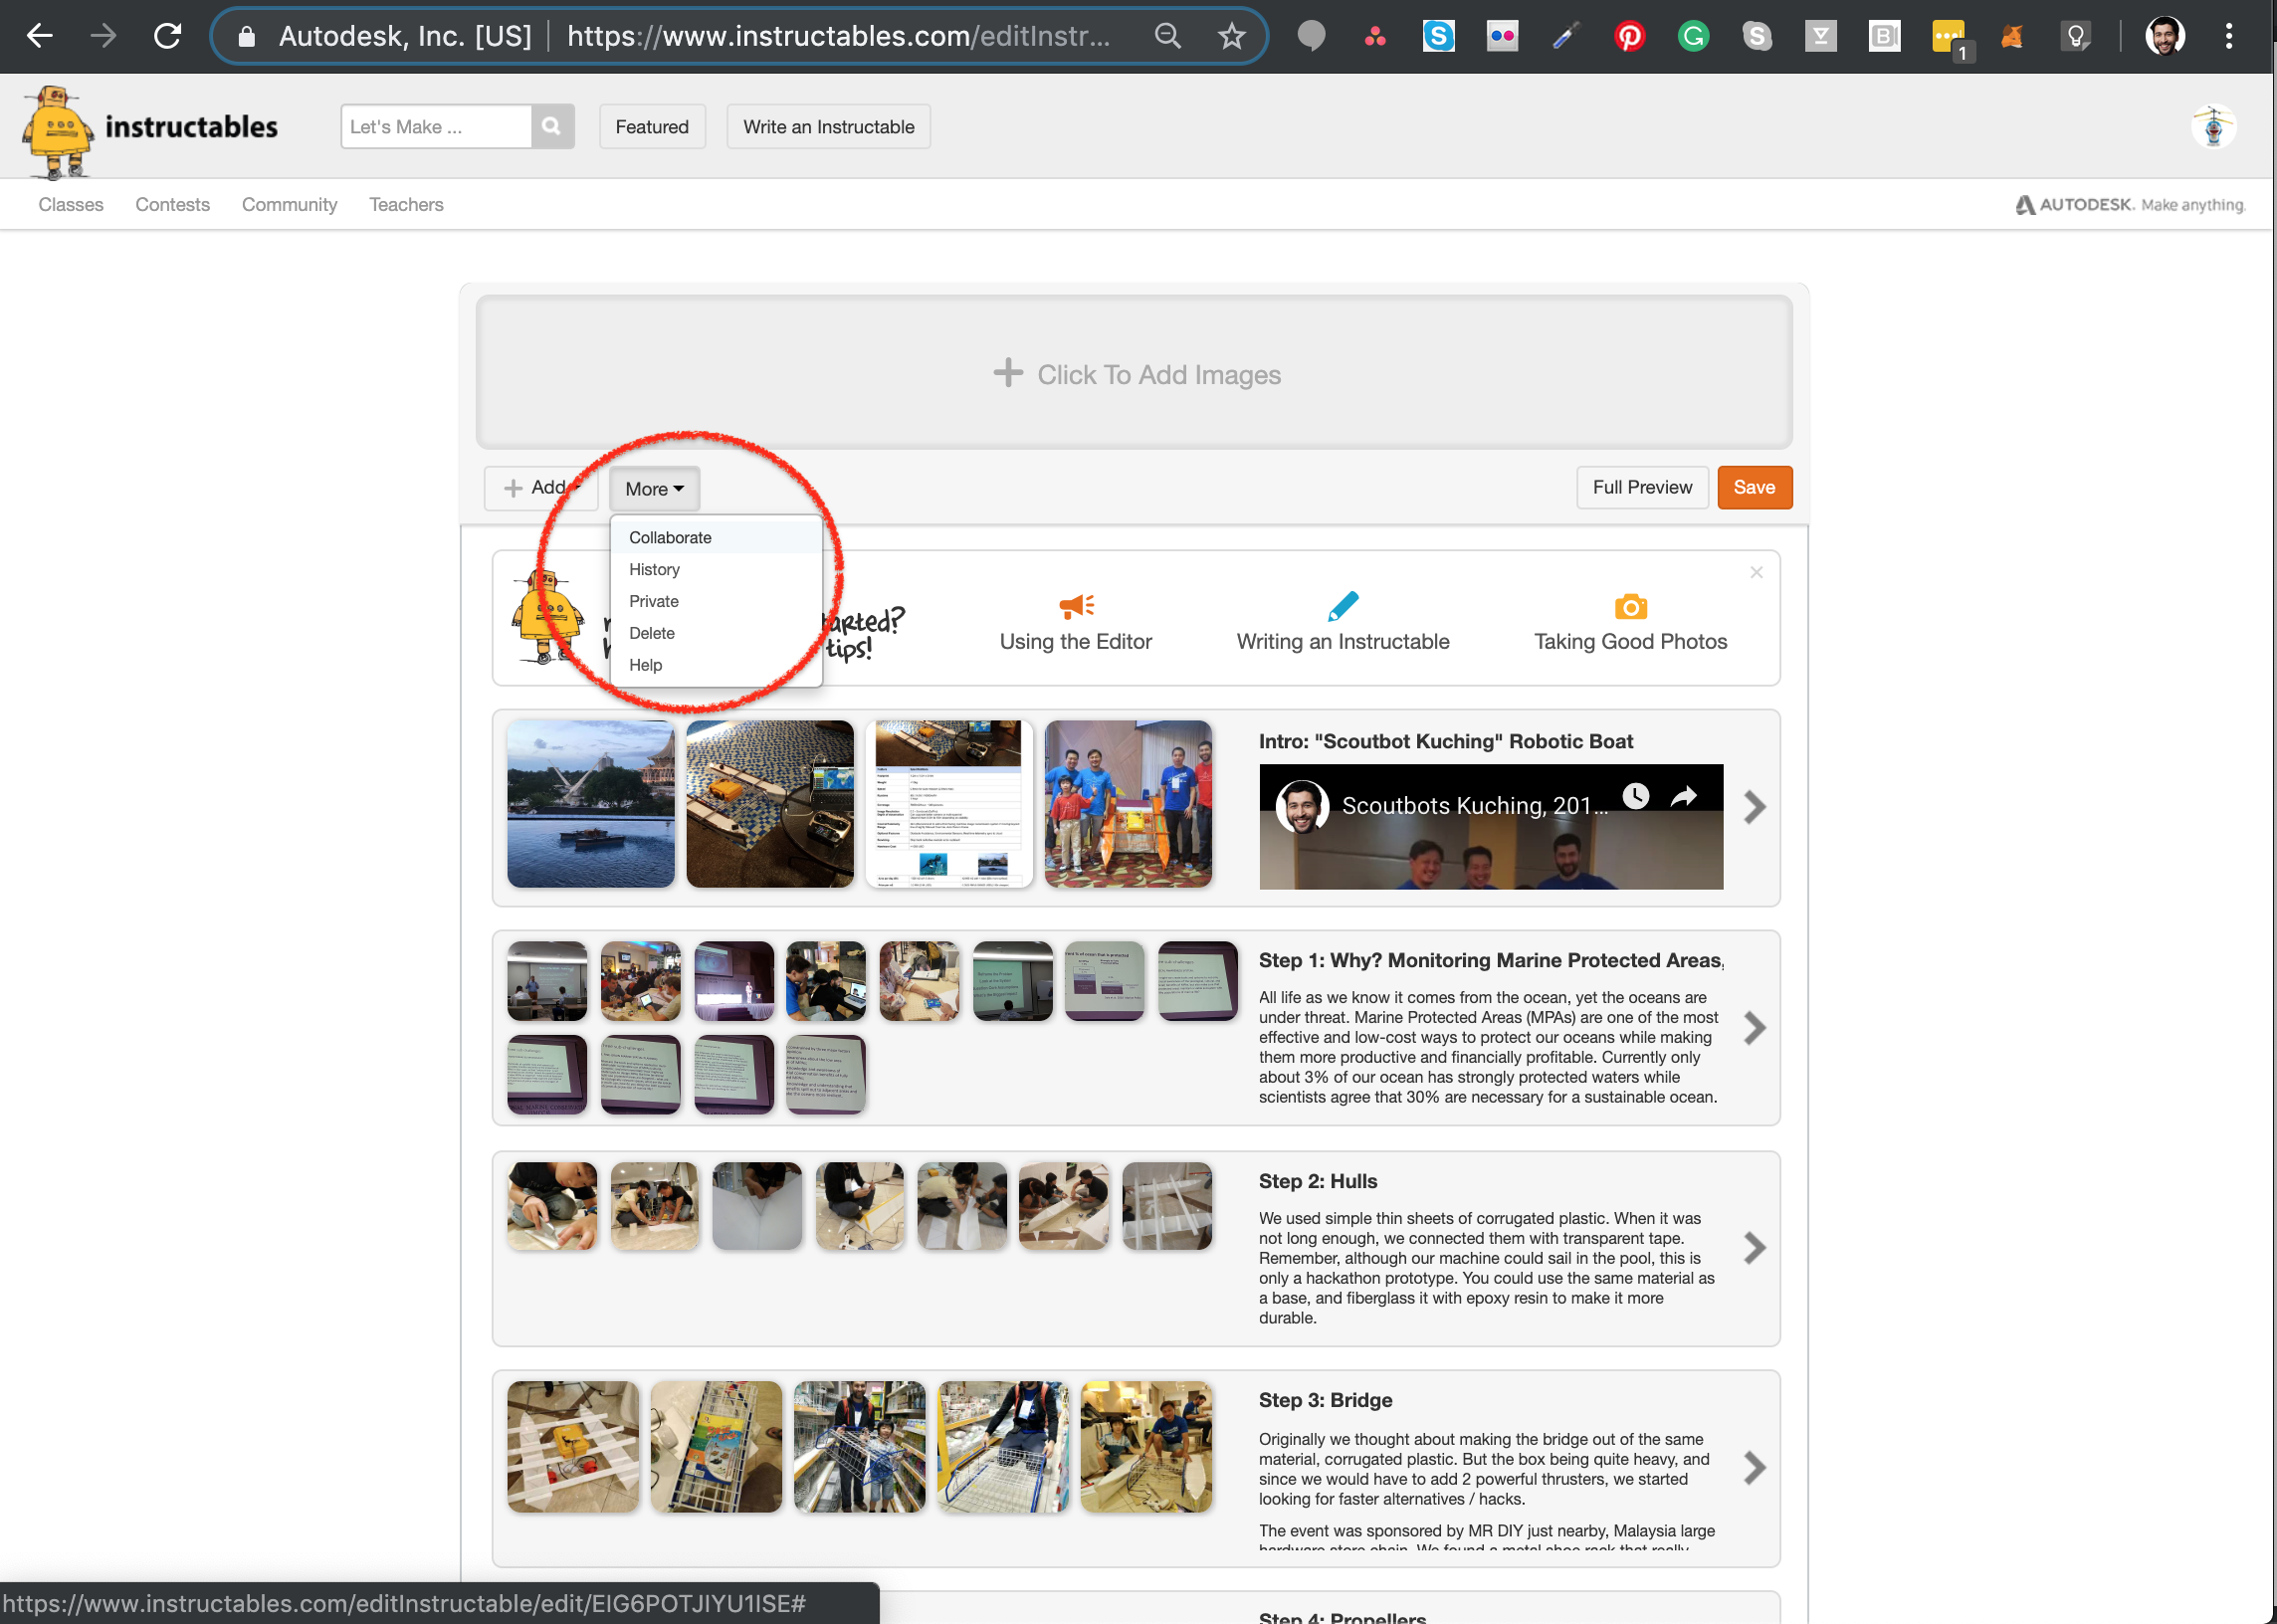The height and width of the screenshot is (1624, 2277).
Task: Select Delete from More dropdown
Action: pyautogui.click(x=652, y=633)
